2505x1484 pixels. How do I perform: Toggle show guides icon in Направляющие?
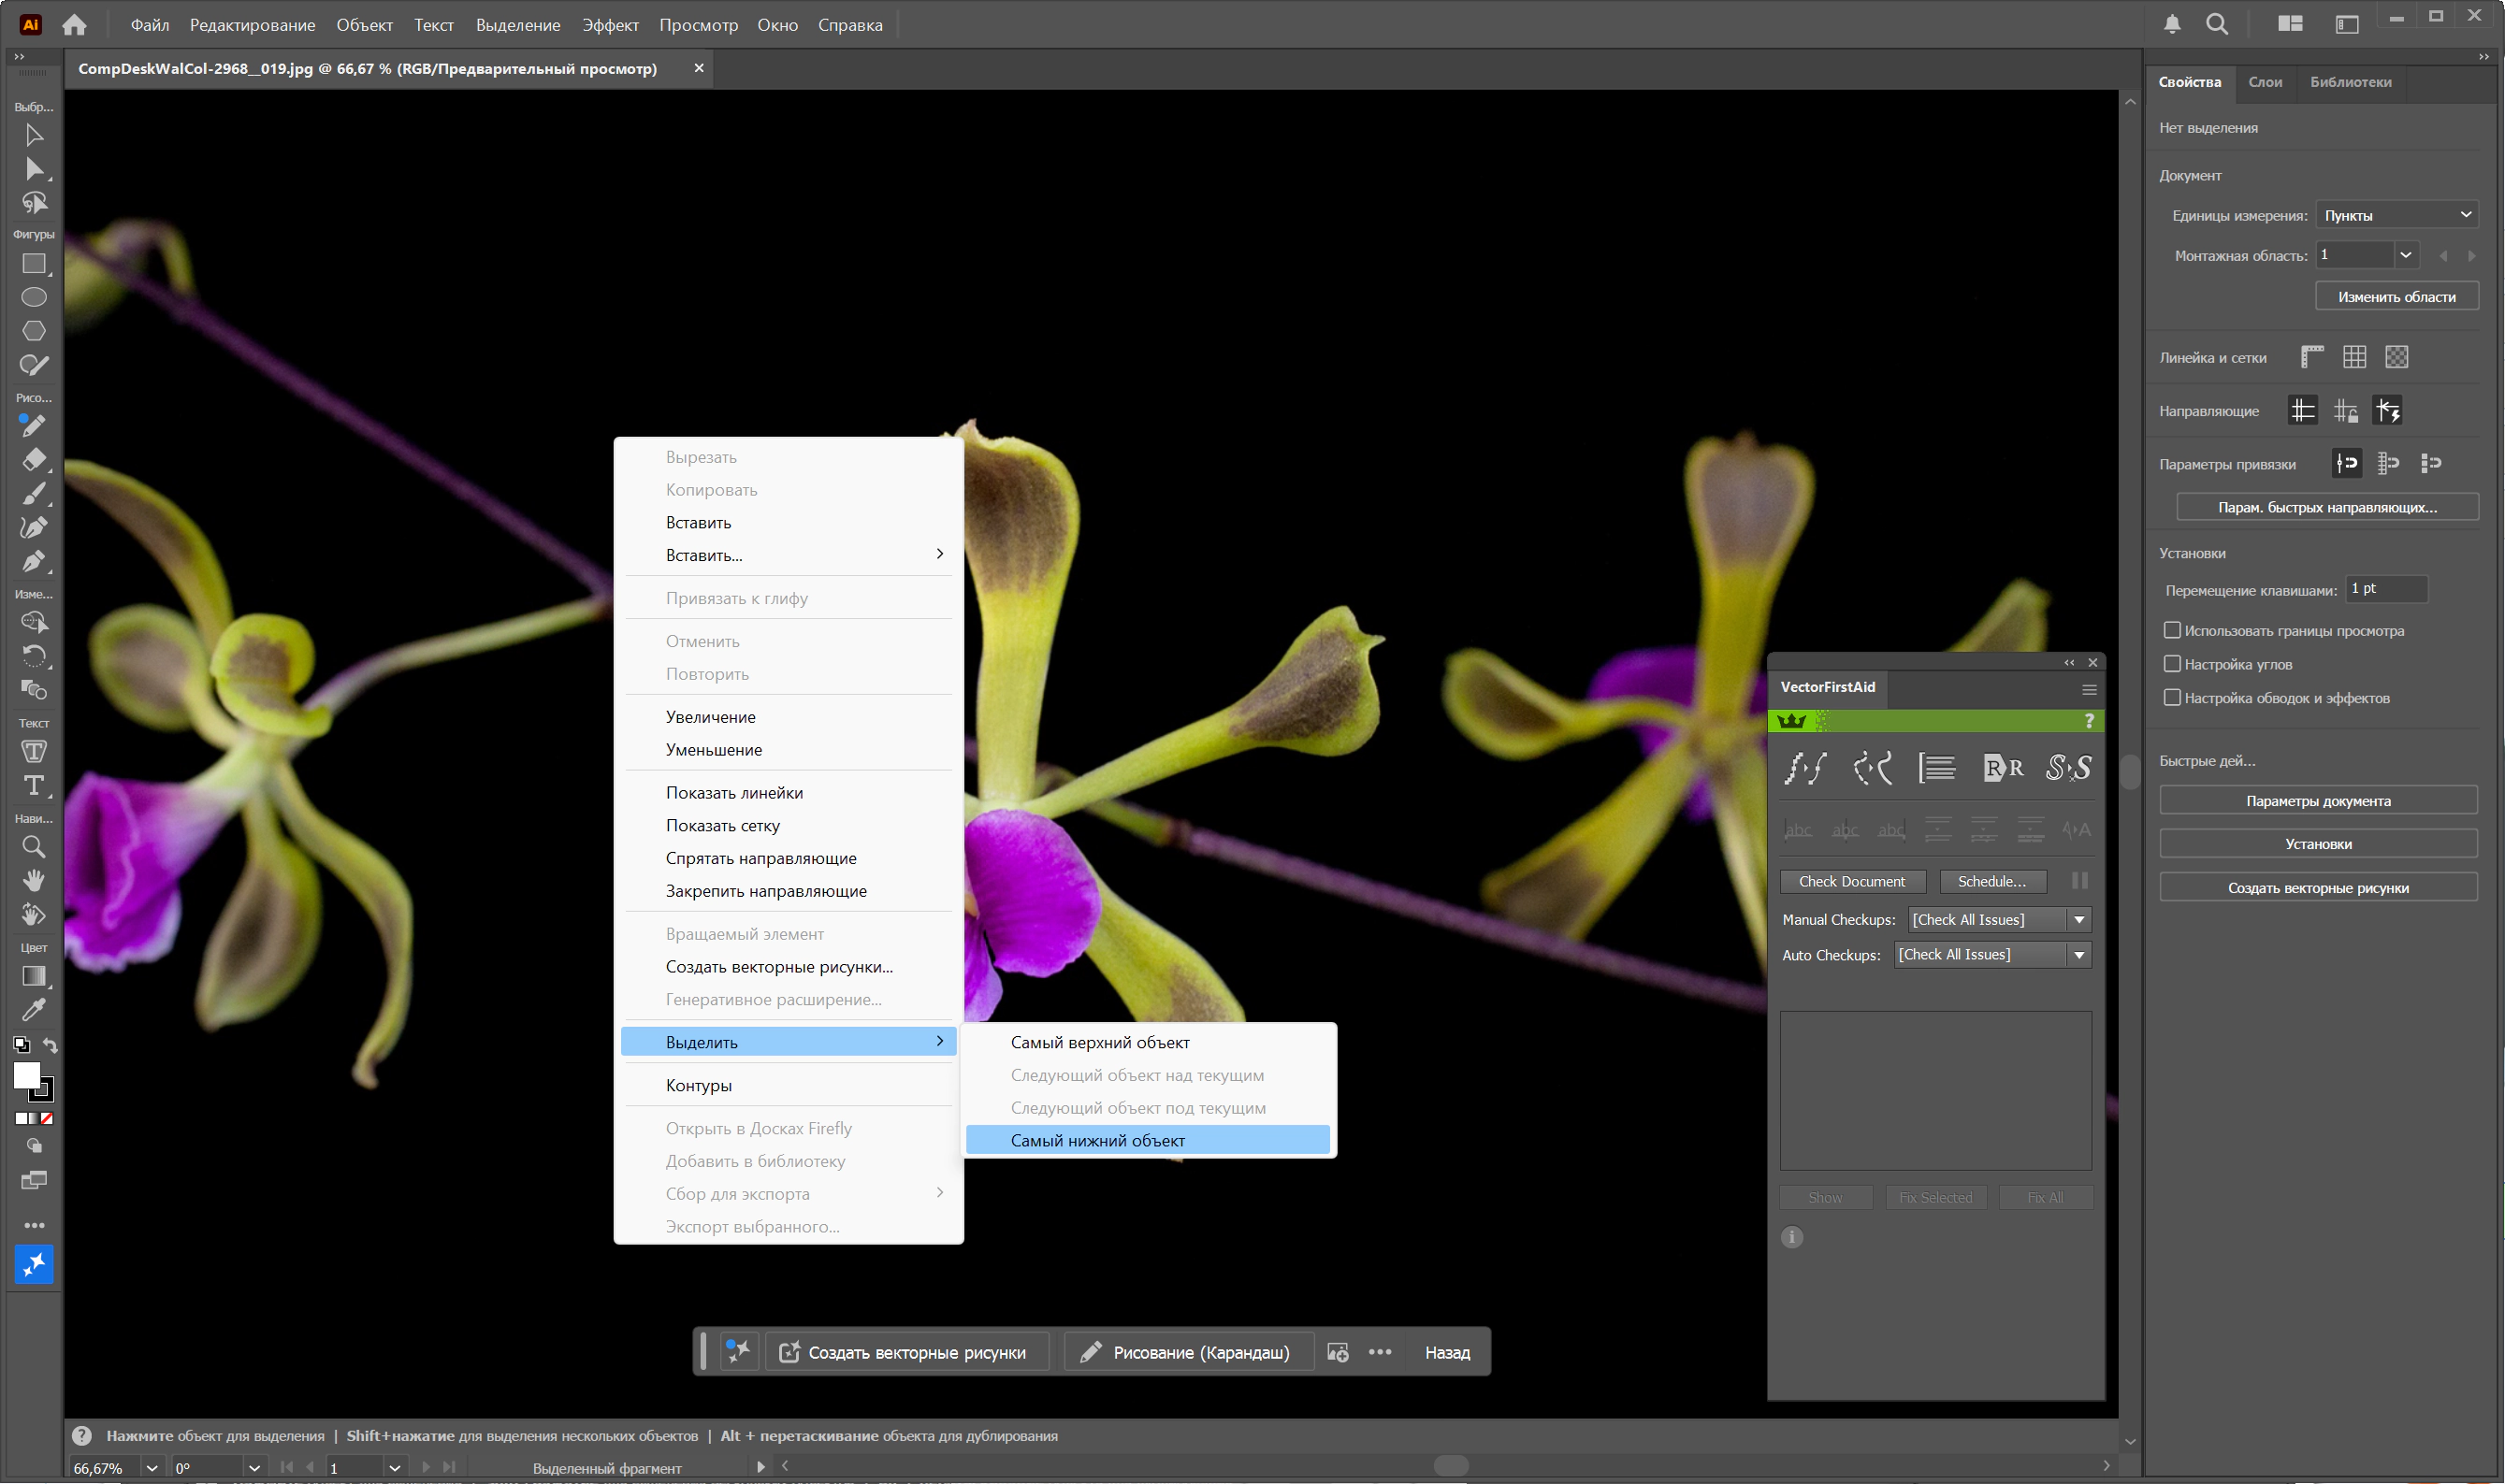(x=2303, y=411)
